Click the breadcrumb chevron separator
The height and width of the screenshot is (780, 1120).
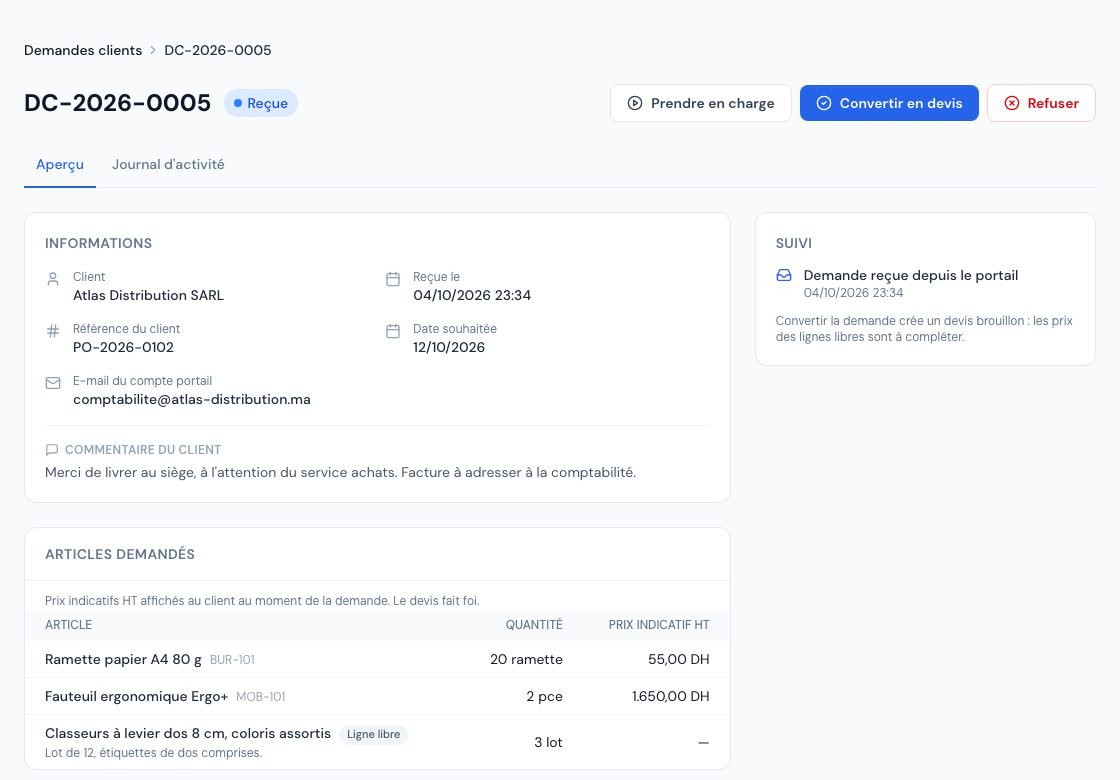click(153, 50)
